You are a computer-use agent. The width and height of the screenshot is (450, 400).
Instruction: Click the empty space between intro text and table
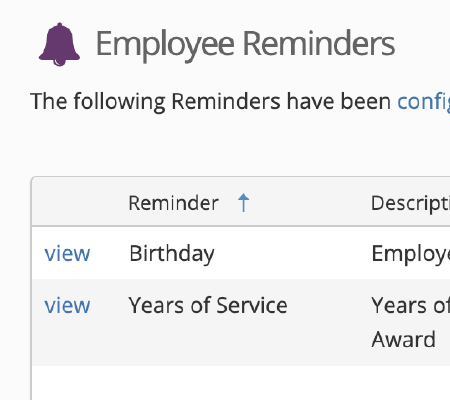[240, 145]
